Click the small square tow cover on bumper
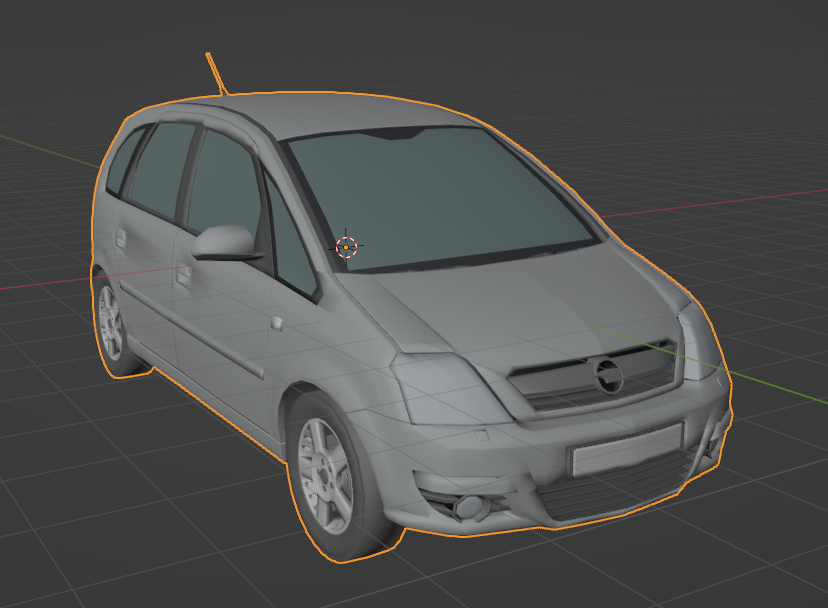The image size is (828, 608). tap(482, 436)
